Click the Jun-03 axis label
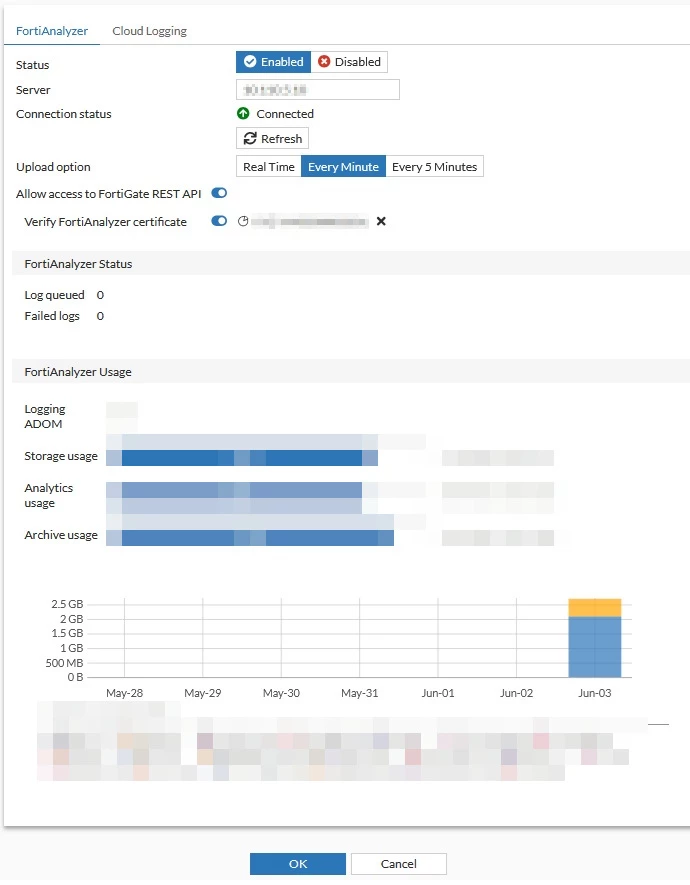 coord(595,693)
